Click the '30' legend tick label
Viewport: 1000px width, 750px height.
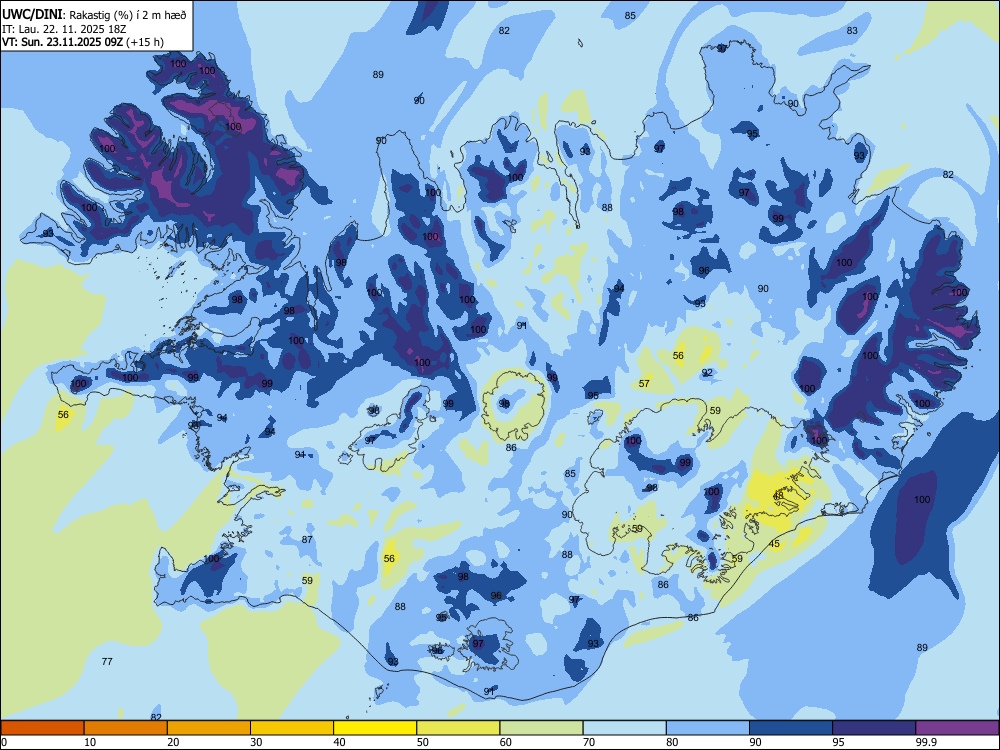[256, 742]
